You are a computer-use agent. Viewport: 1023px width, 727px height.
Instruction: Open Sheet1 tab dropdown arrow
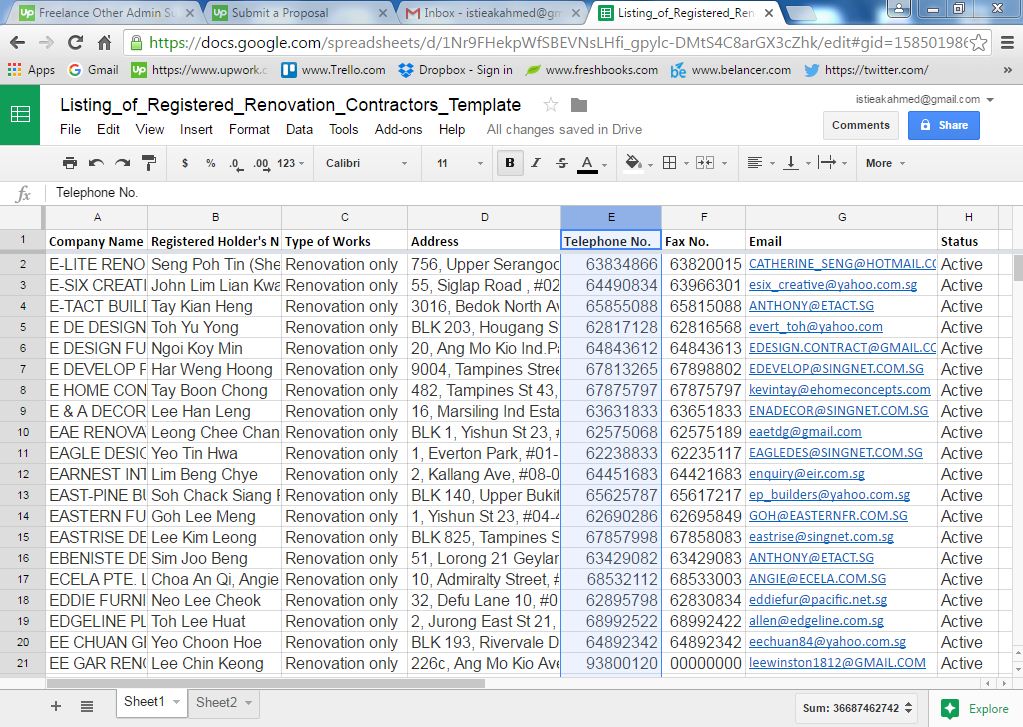pos(176,702)
